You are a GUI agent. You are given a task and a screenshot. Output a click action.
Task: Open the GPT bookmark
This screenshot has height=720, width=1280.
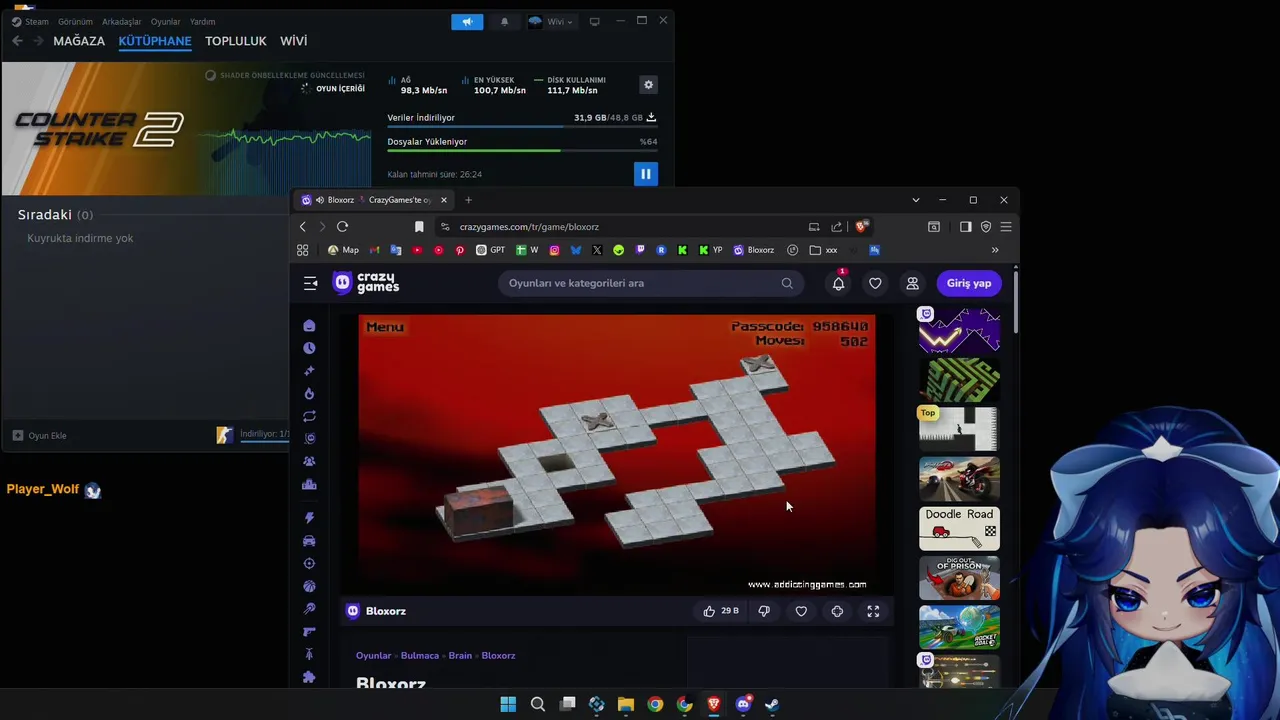point(491,250)
